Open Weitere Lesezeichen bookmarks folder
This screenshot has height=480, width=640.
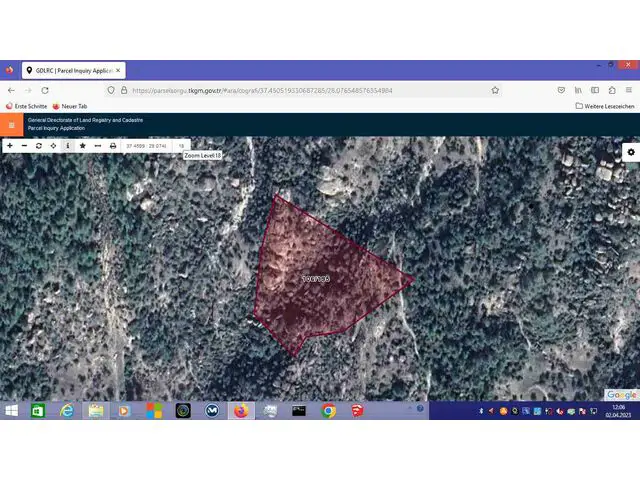604,106
